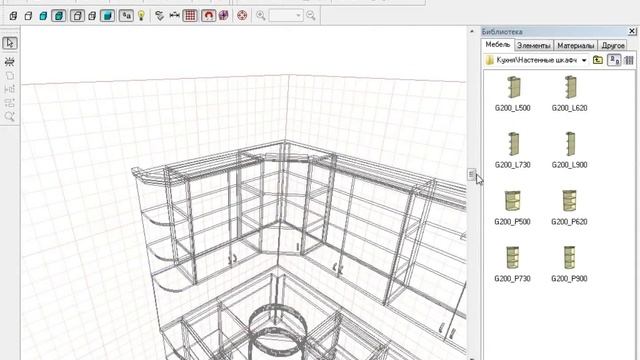
Task: Select the G200_P900 cabinet thumbnail
Action: tap(569, 257)
